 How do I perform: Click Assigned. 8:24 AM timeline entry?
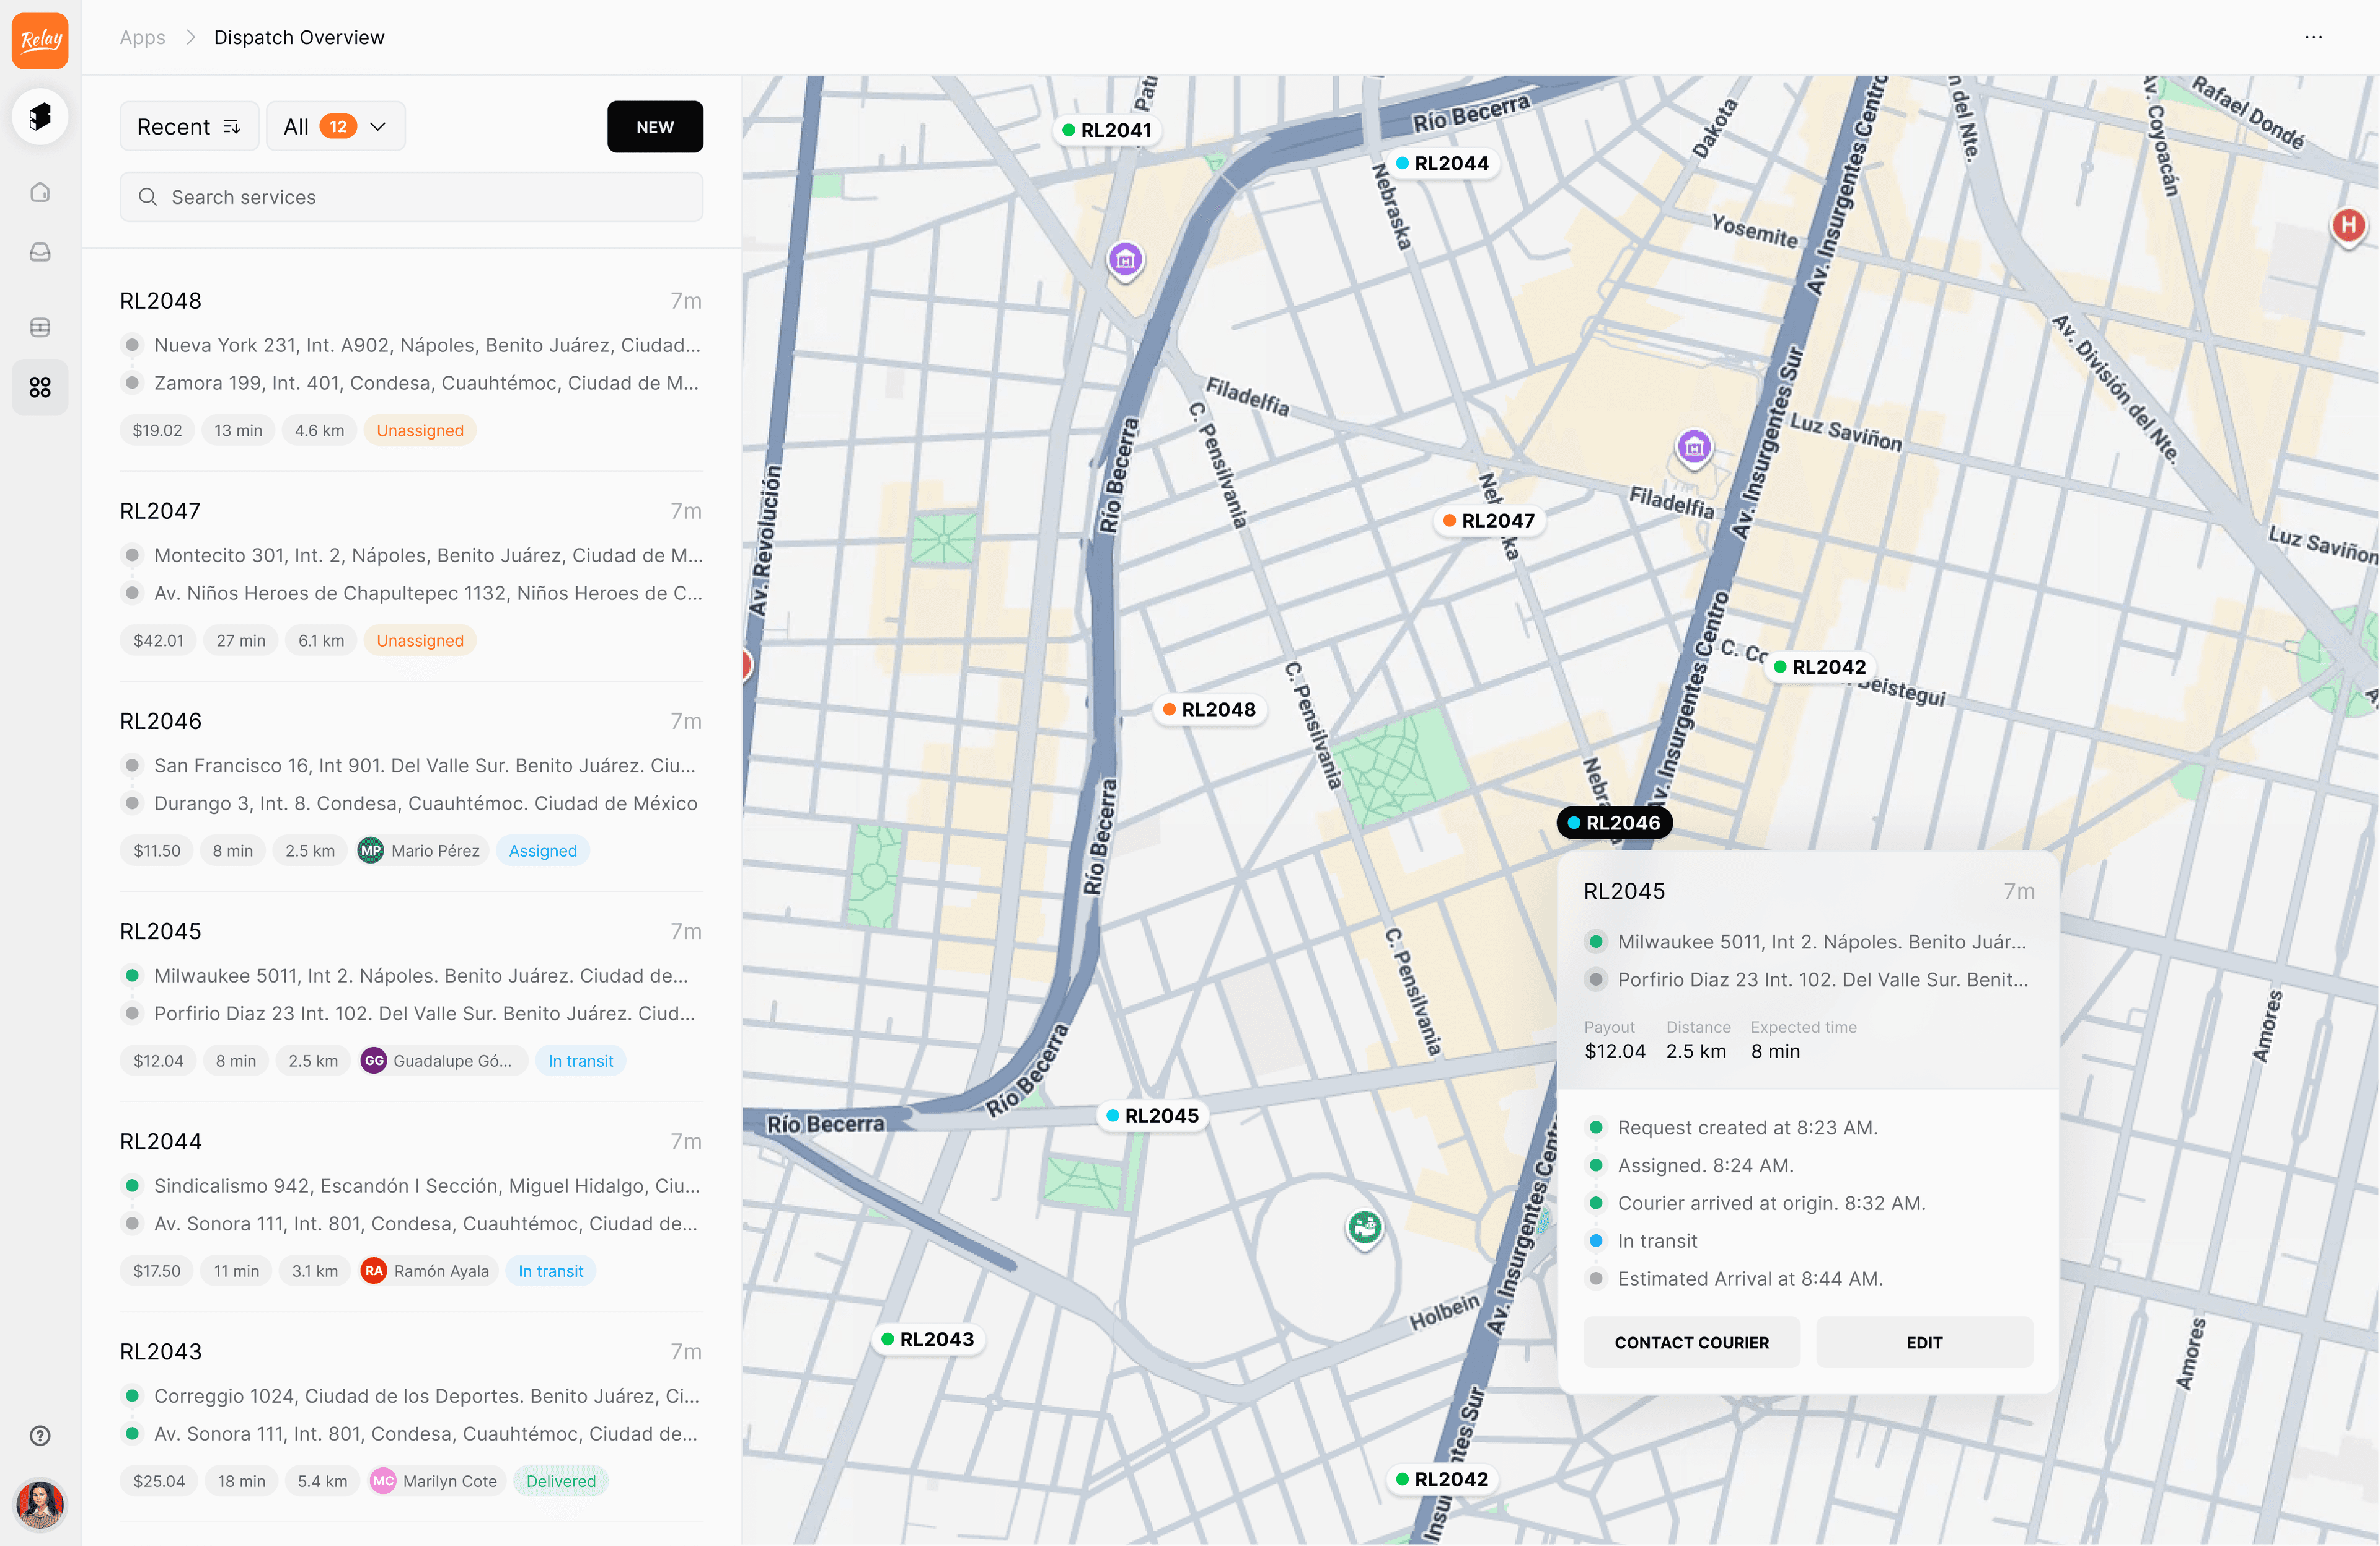pos(1705,1165)
